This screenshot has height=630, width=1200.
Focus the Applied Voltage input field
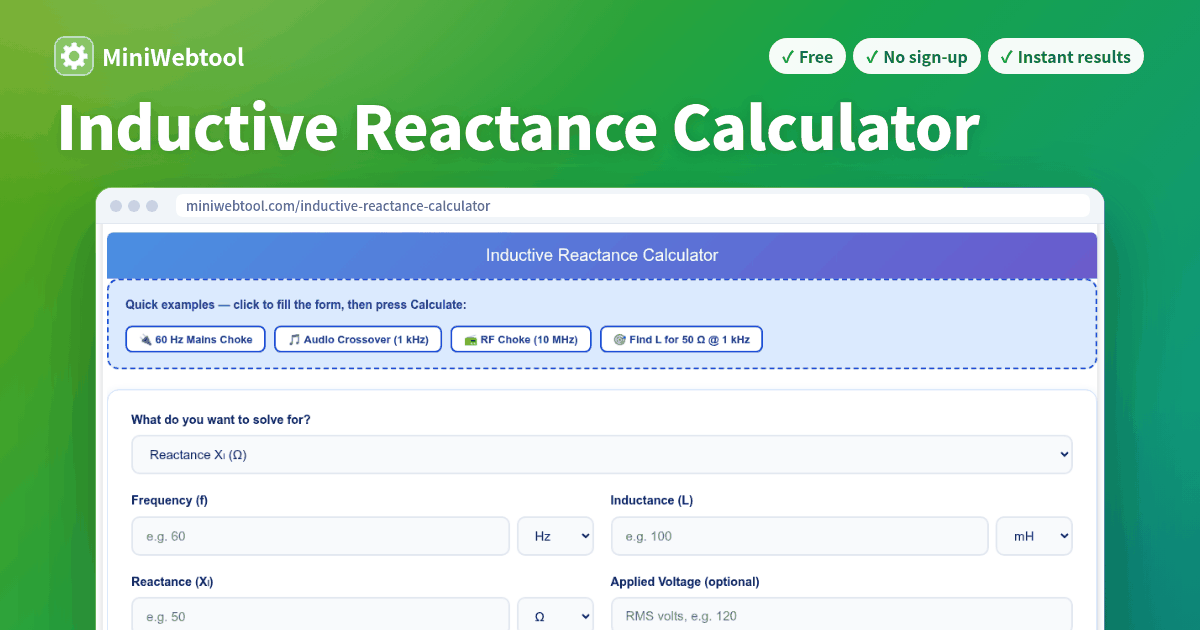[x=842, y=614]
